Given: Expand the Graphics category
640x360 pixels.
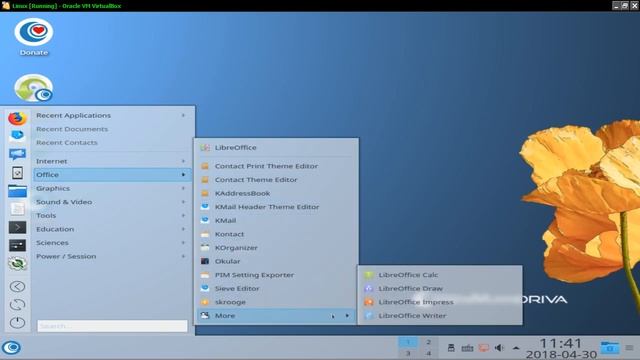Looking at the screenshot, I should click(x=112, y=188).
